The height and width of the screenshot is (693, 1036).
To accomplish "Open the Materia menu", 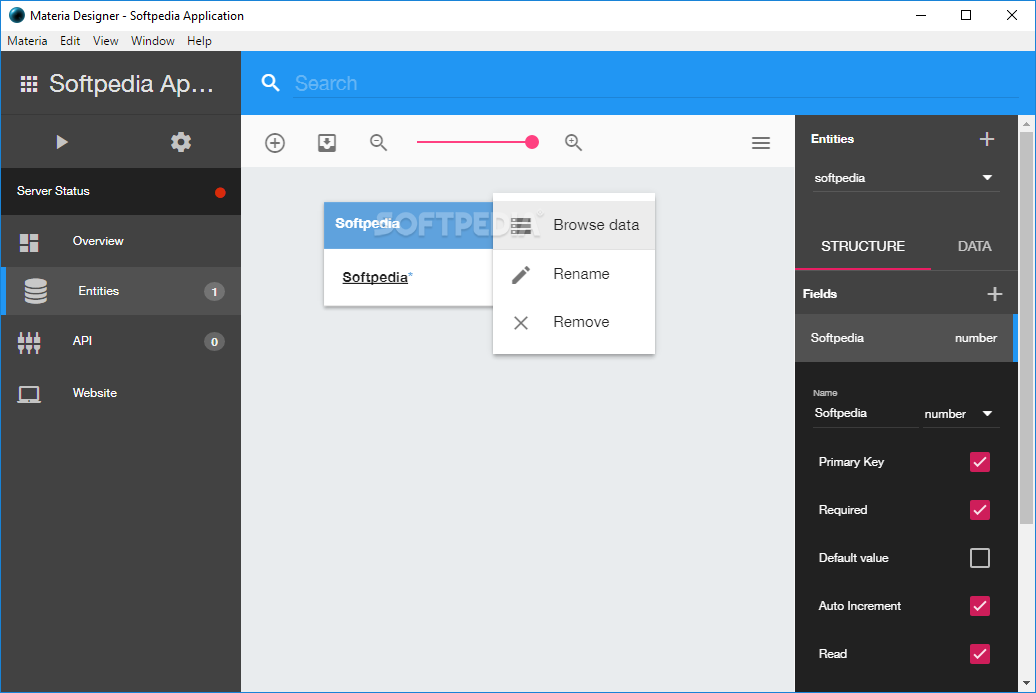I will 27,41.
